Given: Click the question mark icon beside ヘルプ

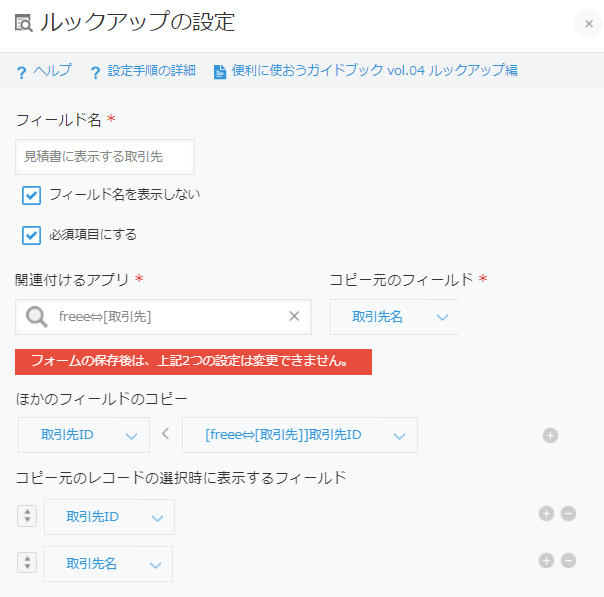Looking at the screenshot, I should (x=22, y=72).
